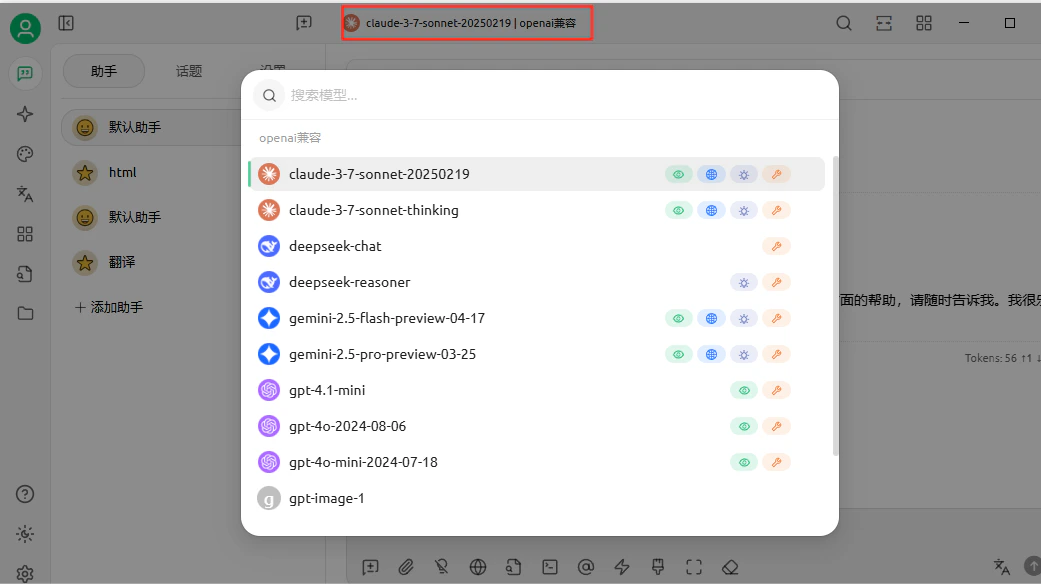The image size is (1041, 584).
Task: Select deepseek-chat model
Action: (536, 246)
